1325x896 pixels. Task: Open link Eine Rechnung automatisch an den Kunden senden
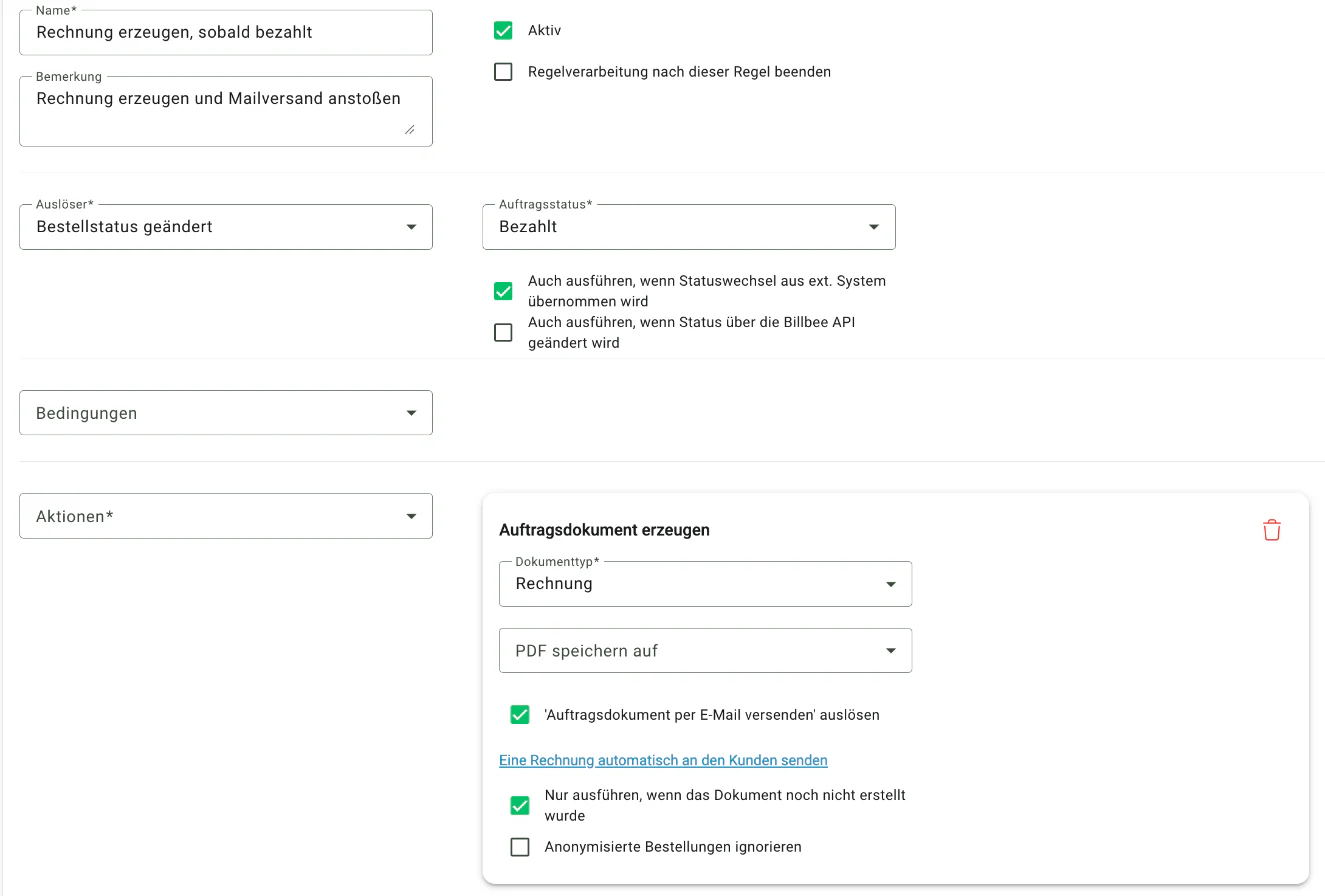(663, 760)
